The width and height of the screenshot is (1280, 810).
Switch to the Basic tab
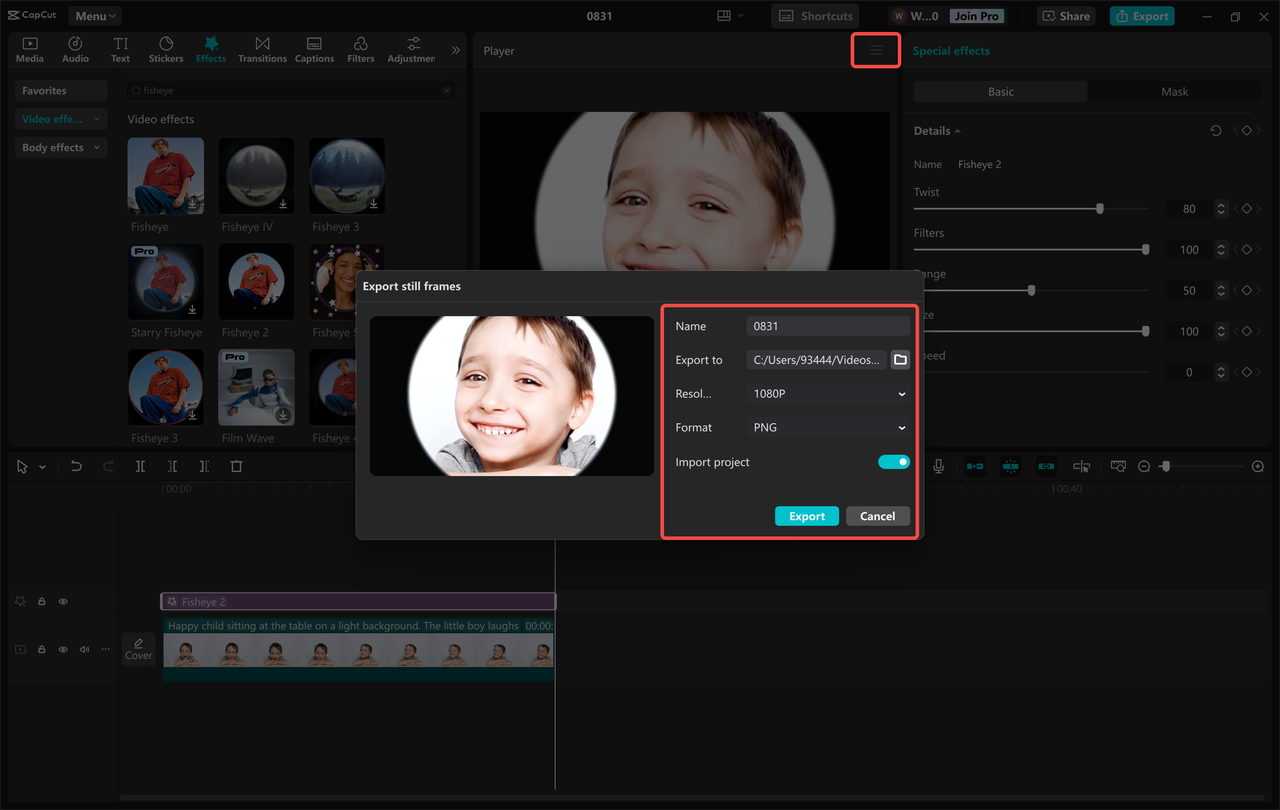[1000, 91]
